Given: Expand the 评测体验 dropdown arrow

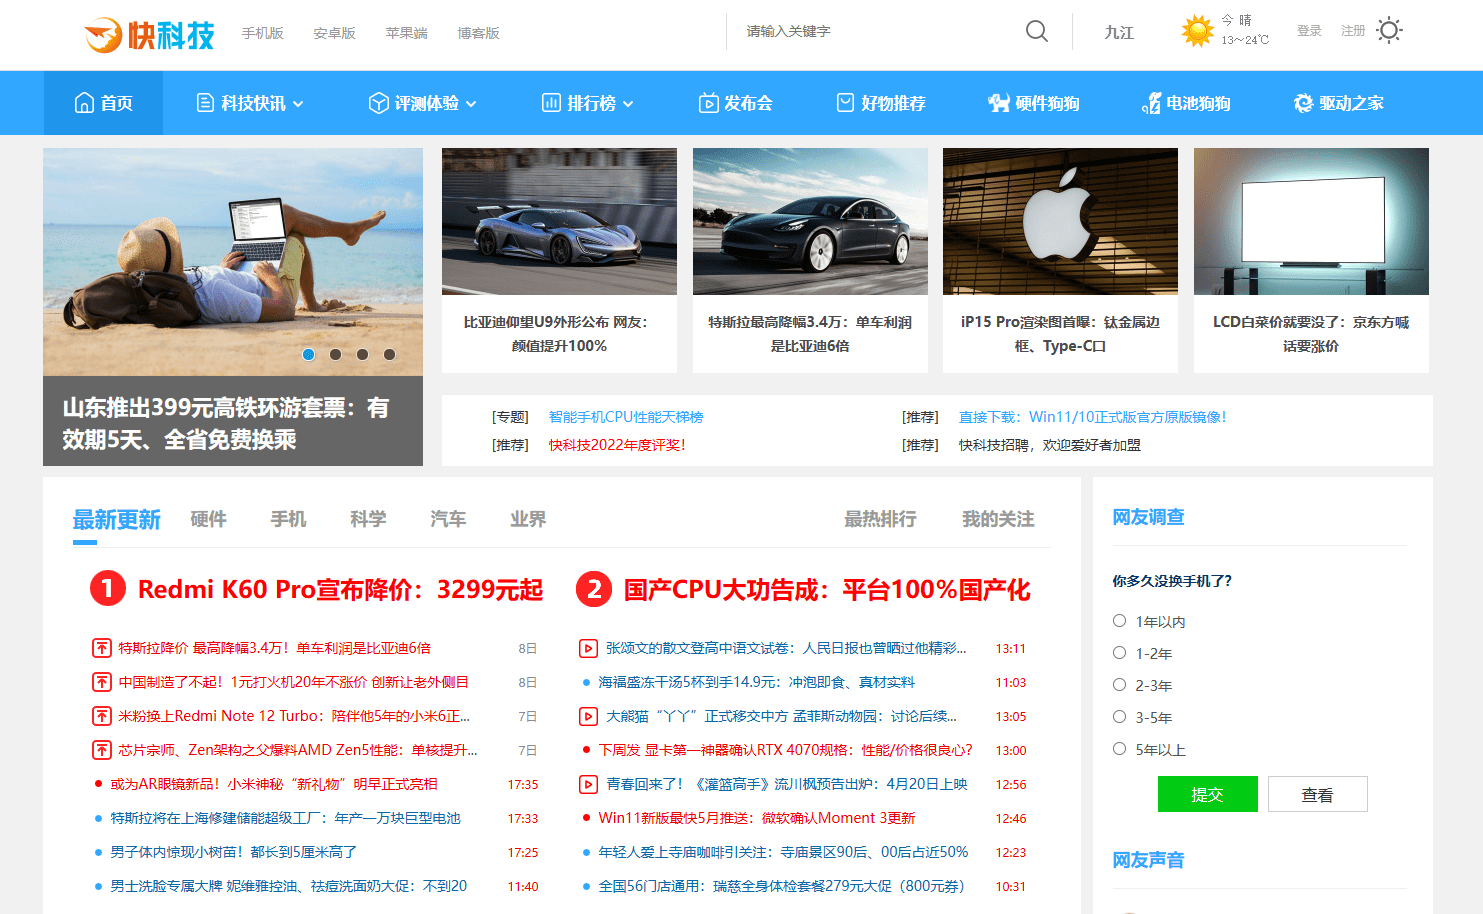Looking at the screenshot, I should pyautogui.click(x=471, y=104).
